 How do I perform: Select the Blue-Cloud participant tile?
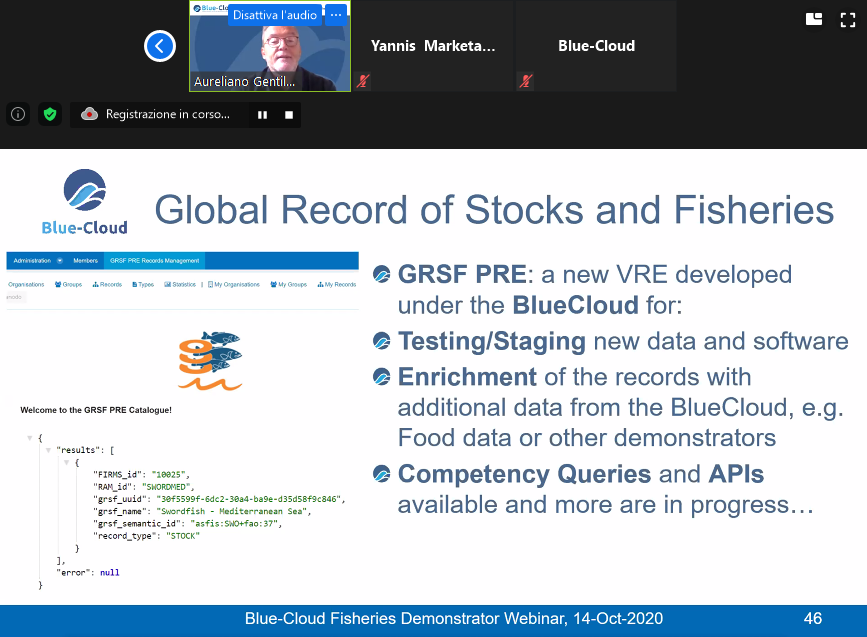596,46
